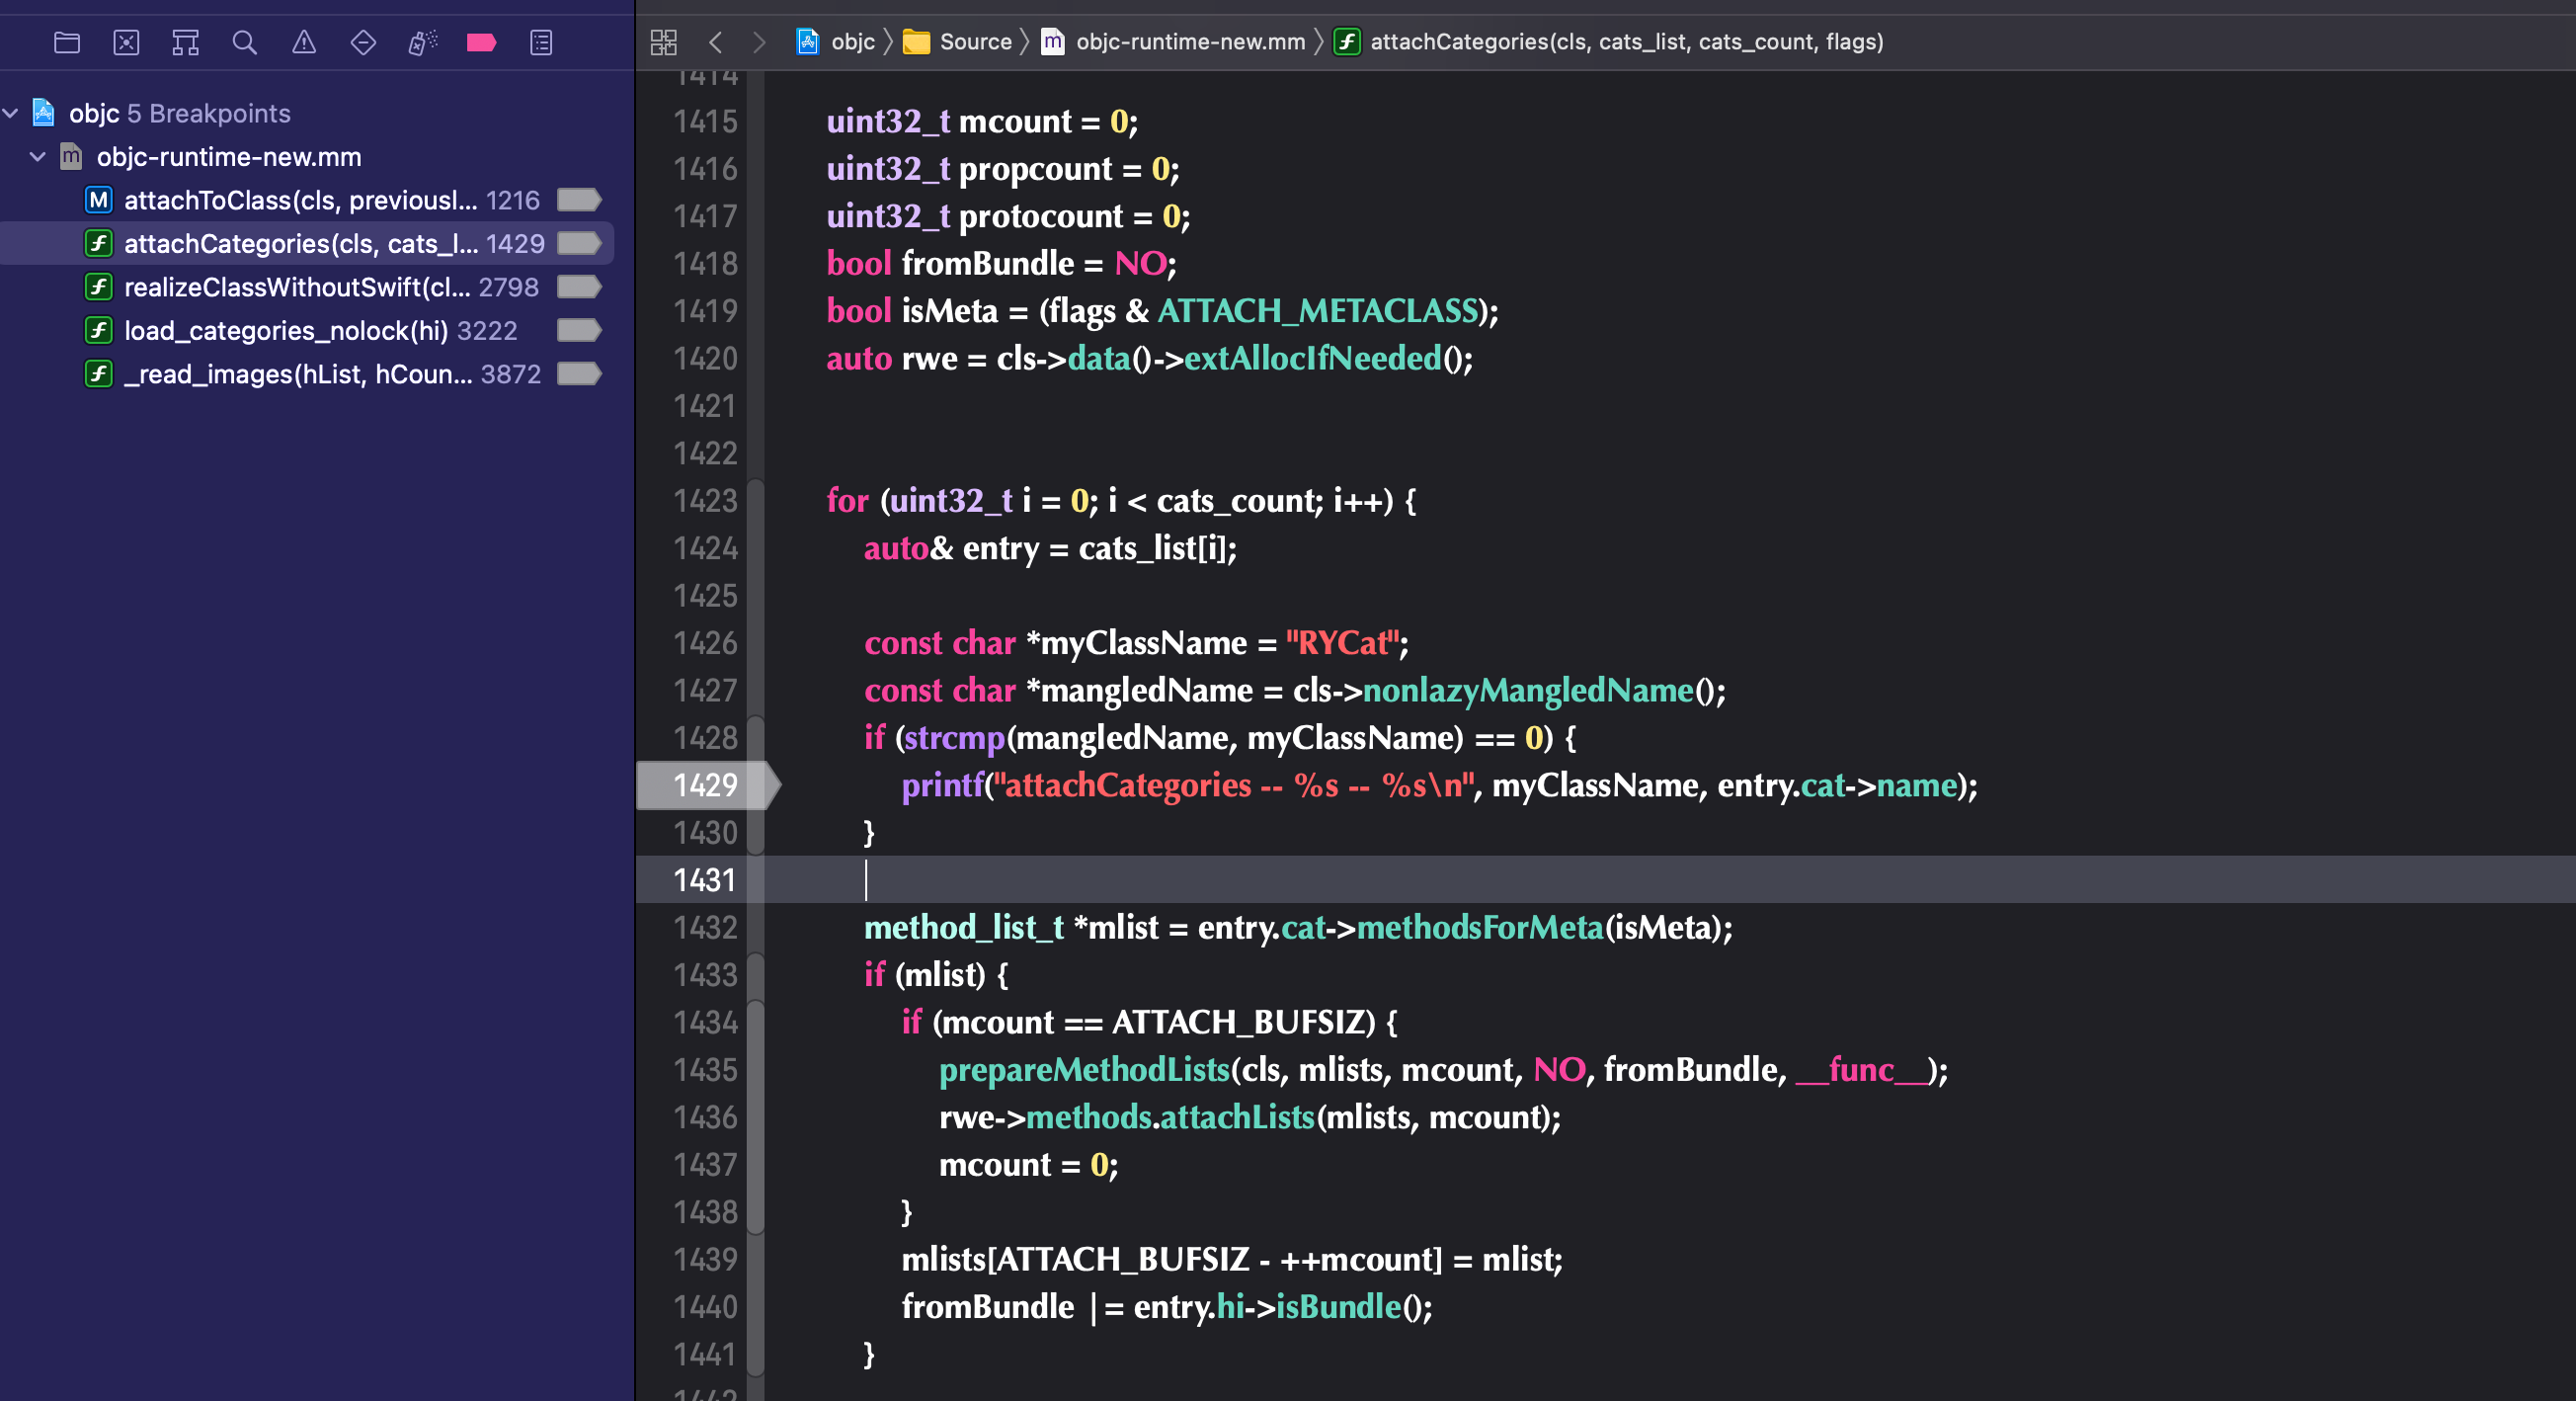Toggle breakpoint for attachCategories line 1429

click(578, 243)
